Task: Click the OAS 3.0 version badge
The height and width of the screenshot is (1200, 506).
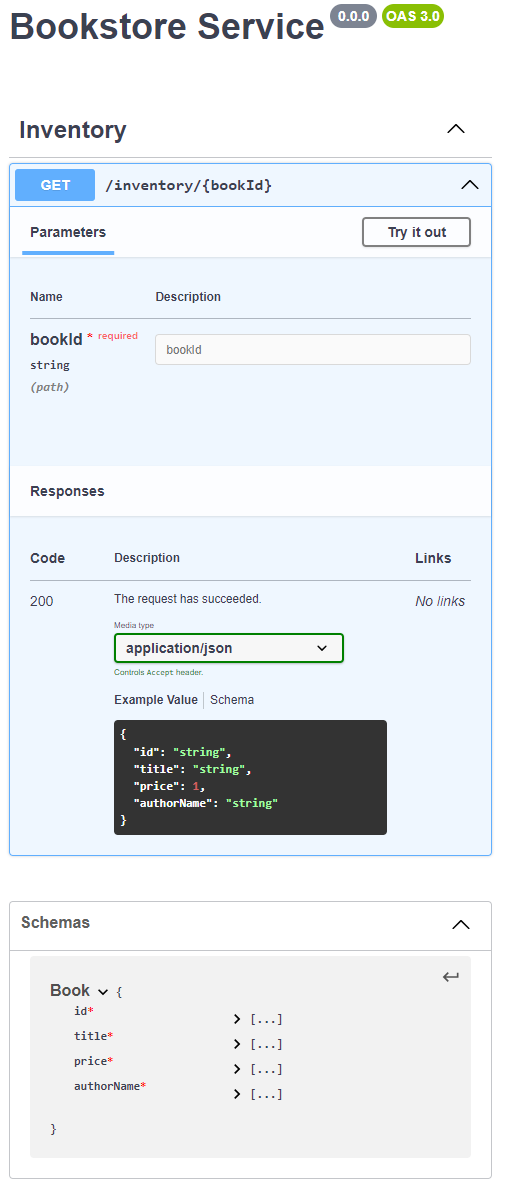Action: point(413,16)
